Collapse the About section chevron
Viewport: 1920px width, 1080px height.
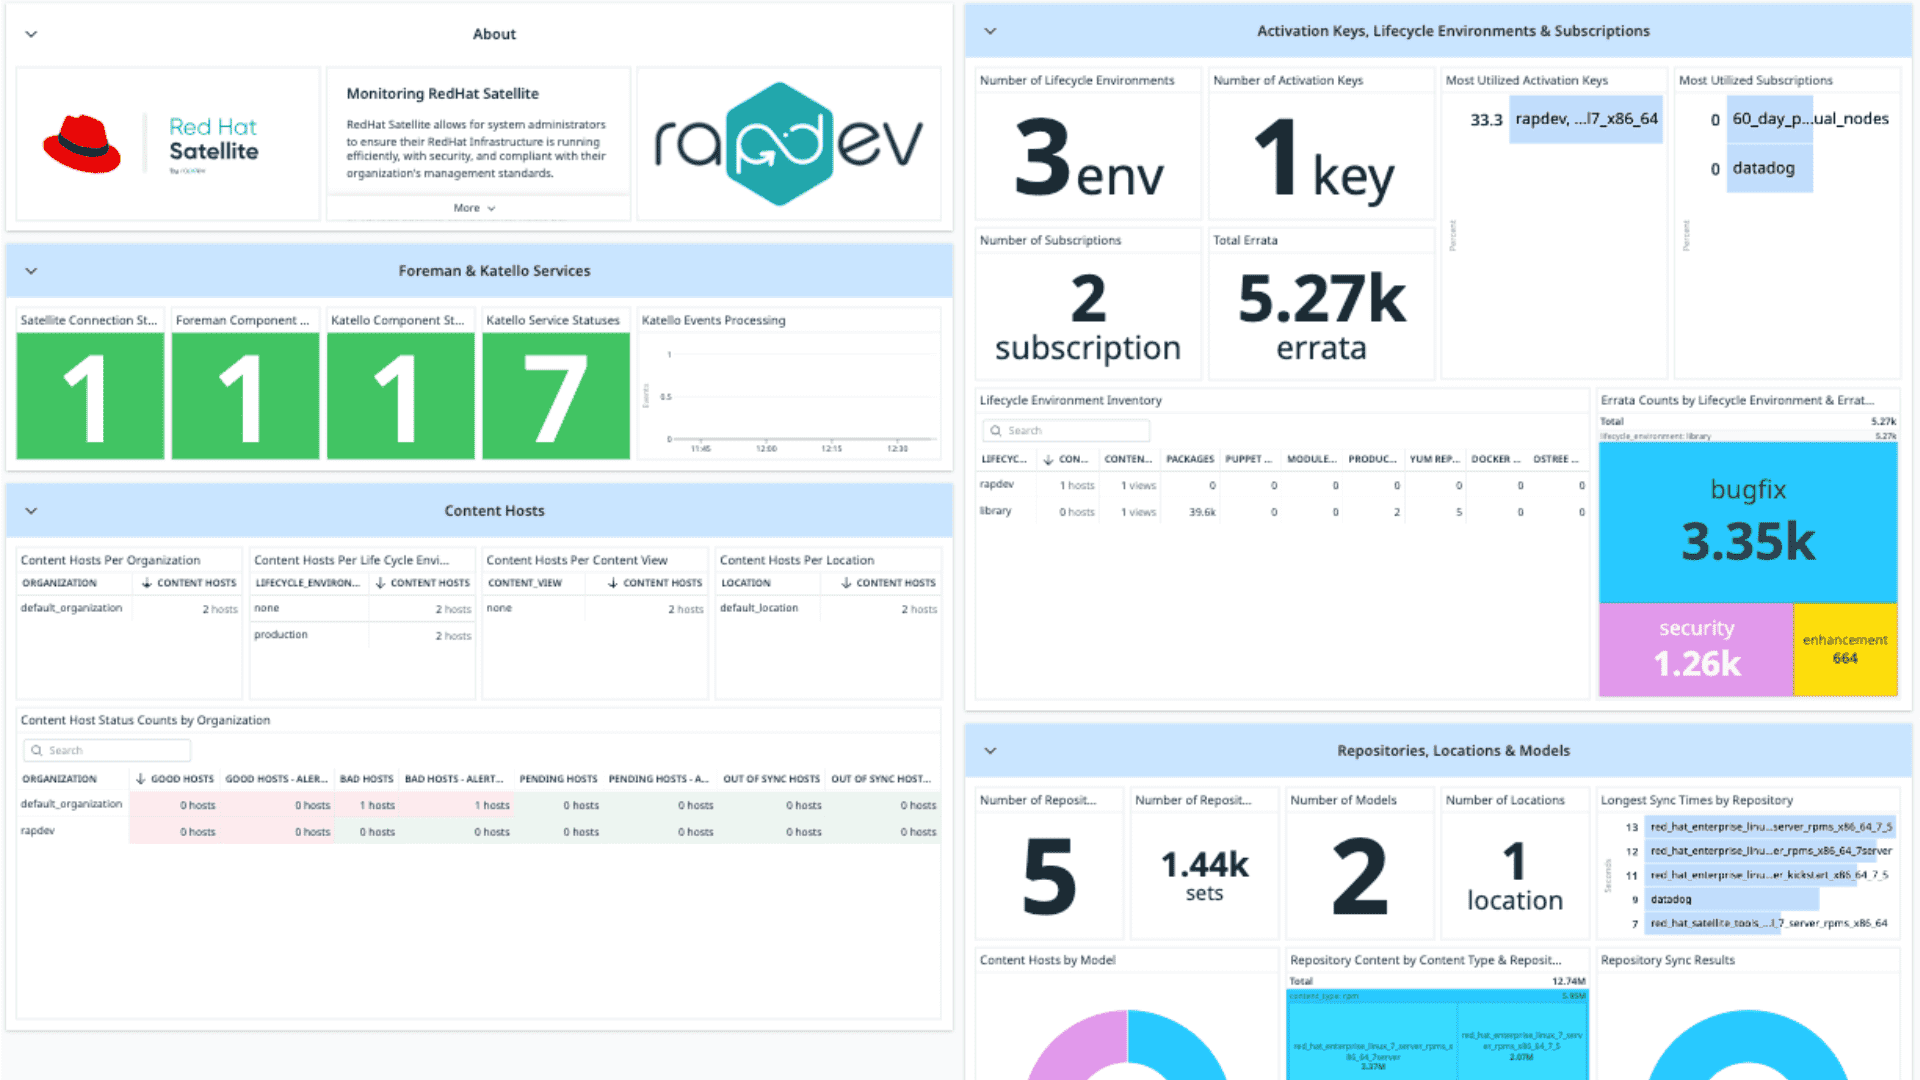click(x=31, y=34)
